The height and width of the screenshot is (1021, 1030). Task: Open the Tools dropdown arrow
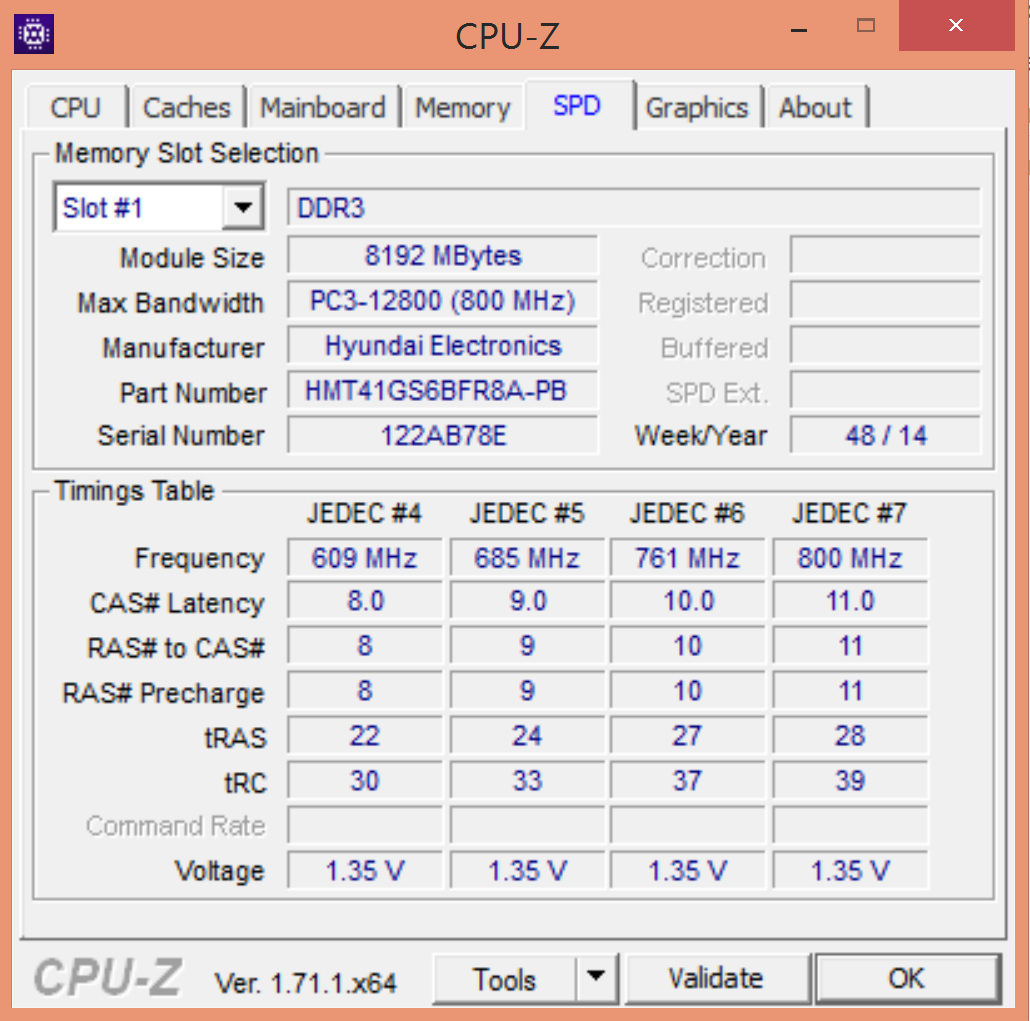[596, 978]
